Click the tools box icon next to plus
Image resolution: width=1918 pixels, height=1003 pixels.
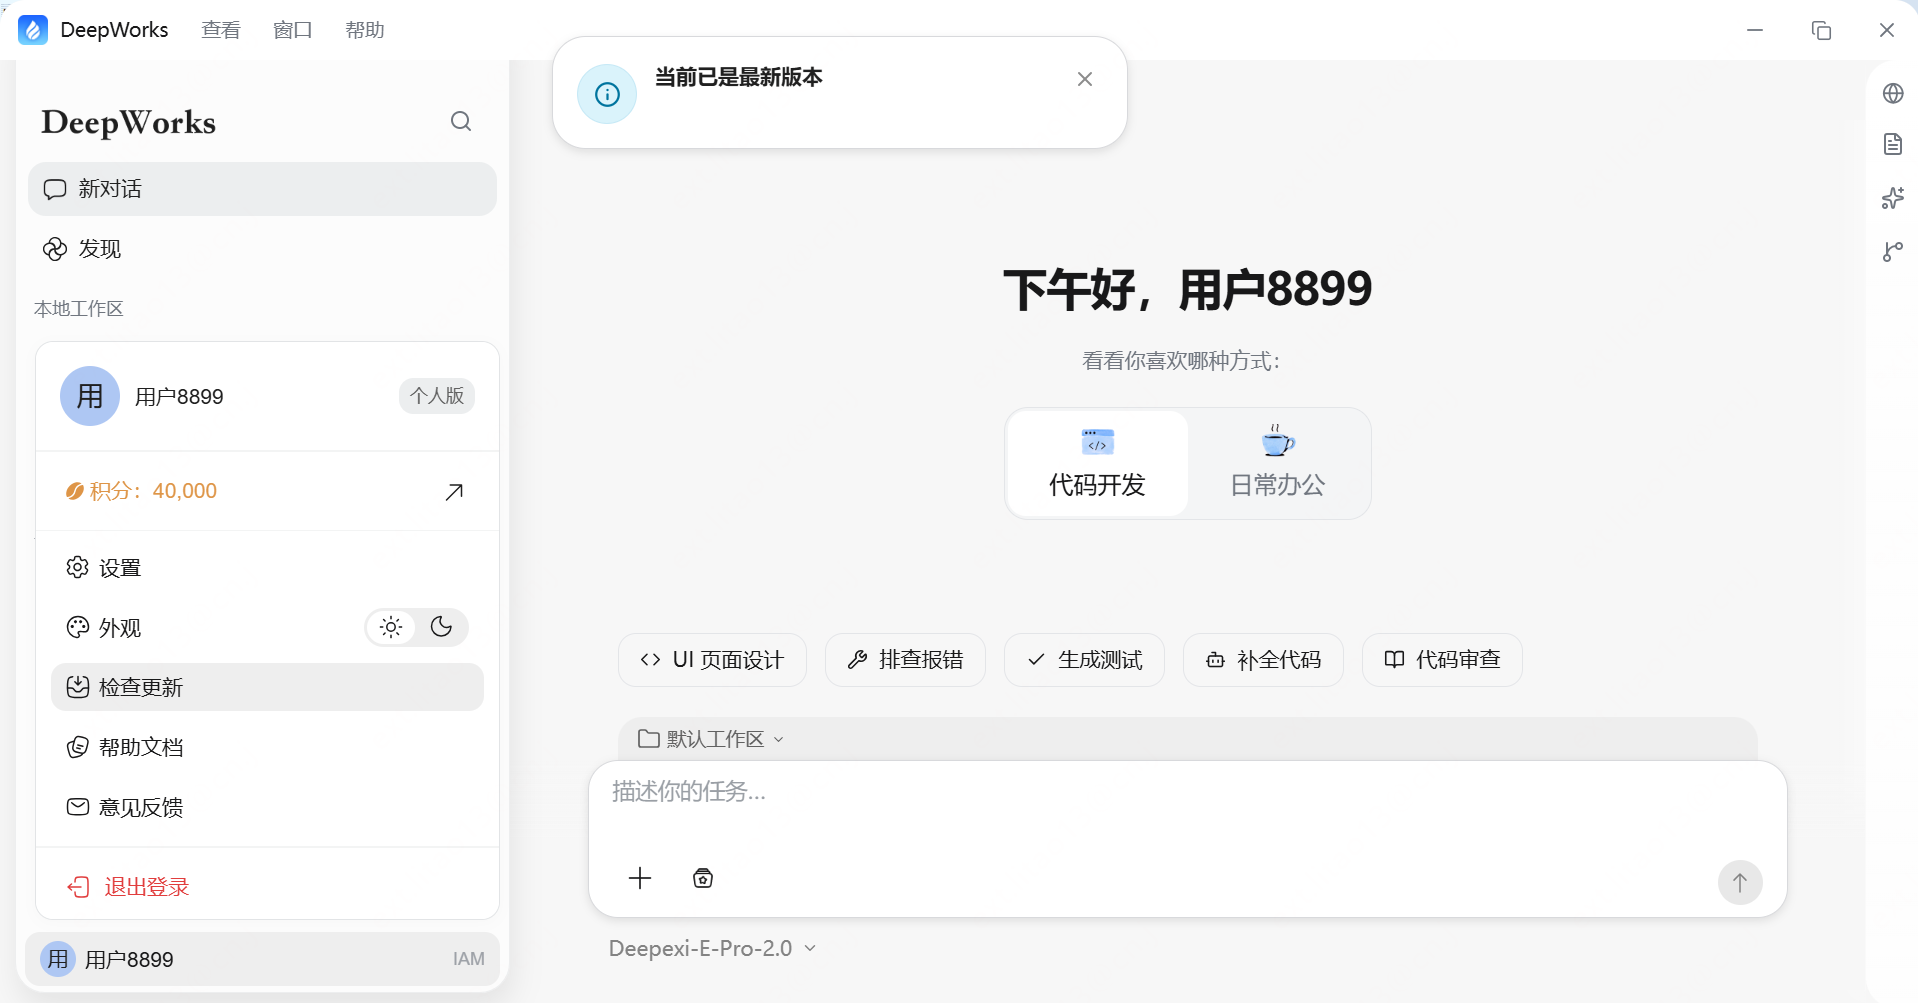[x=703, y=878]
